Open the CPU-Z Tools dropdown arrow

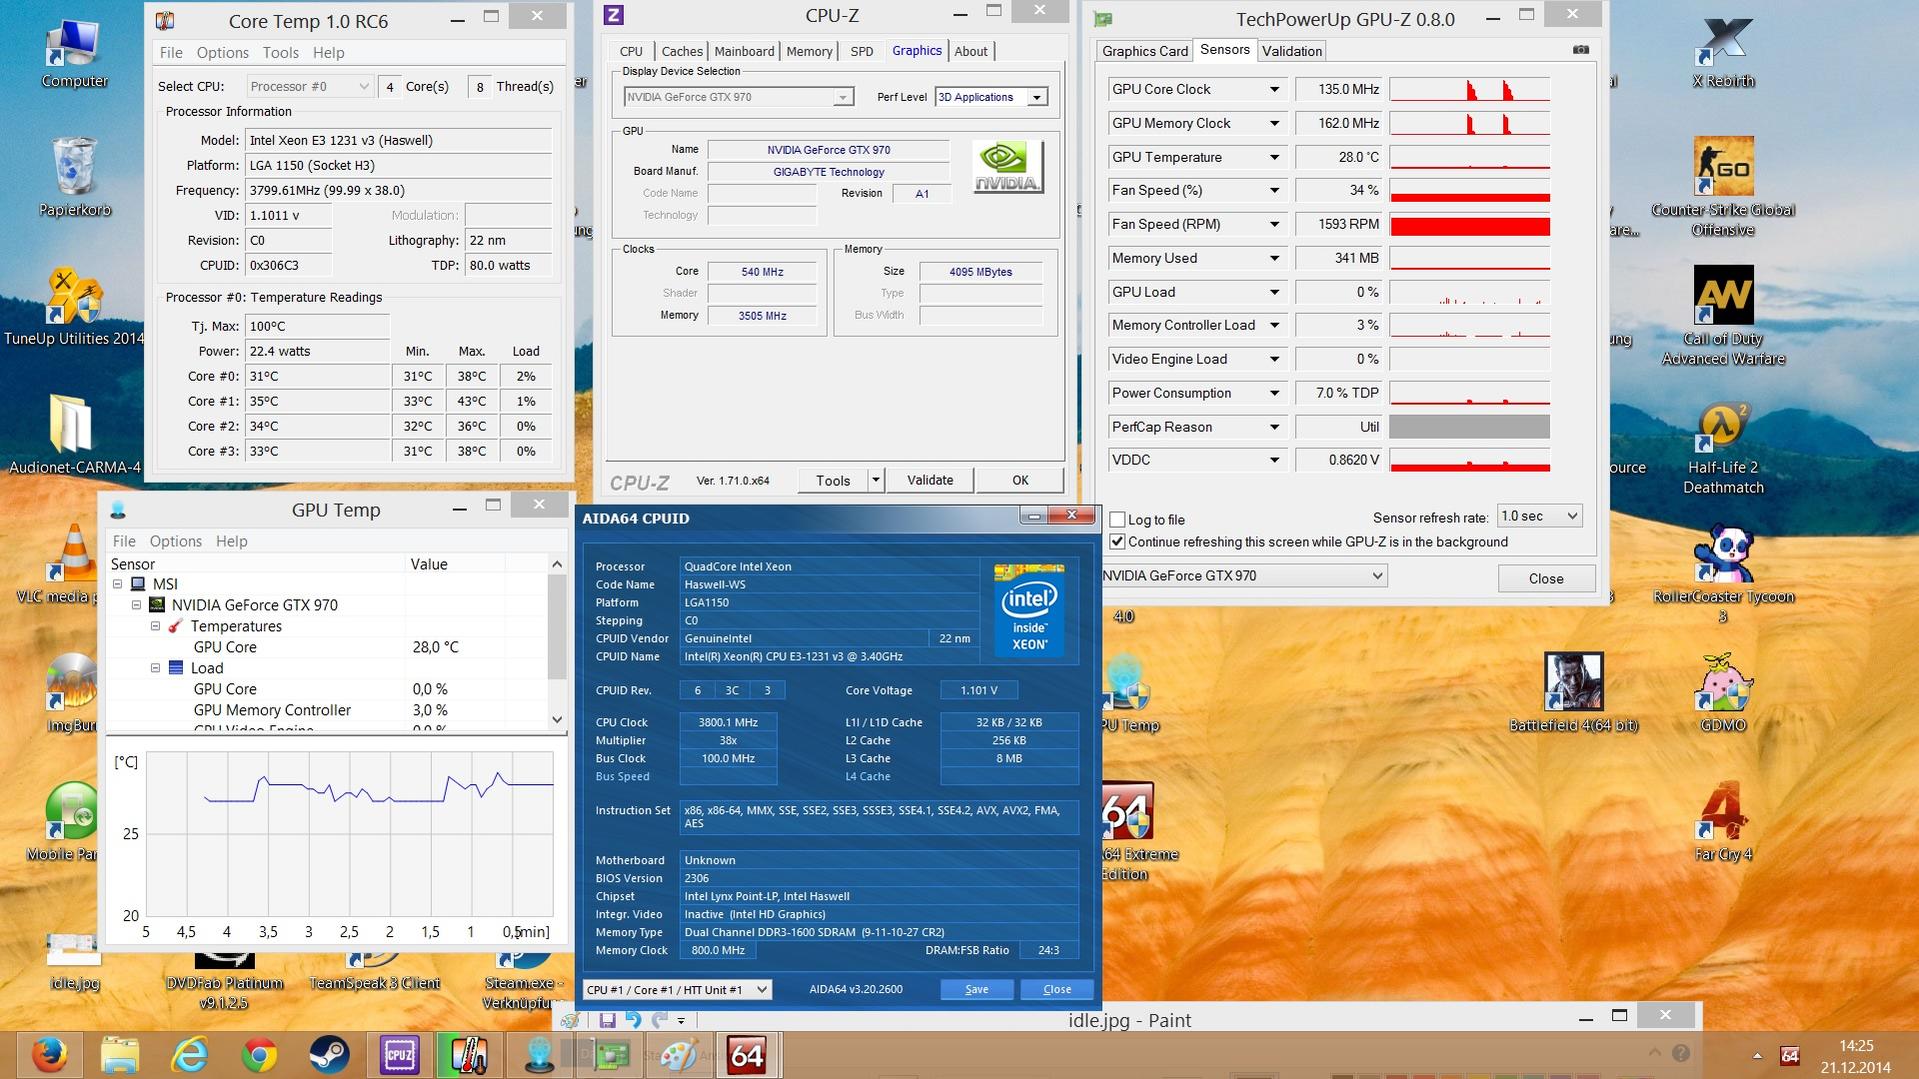(875, 481)
